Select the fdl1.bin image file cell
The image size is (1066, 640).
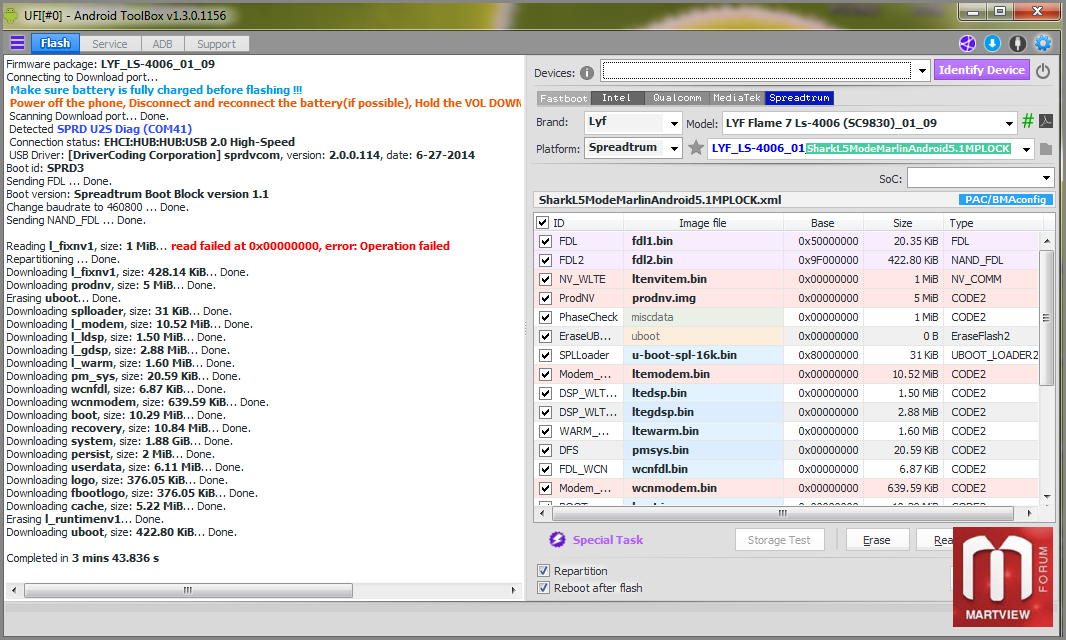(702, 241)
